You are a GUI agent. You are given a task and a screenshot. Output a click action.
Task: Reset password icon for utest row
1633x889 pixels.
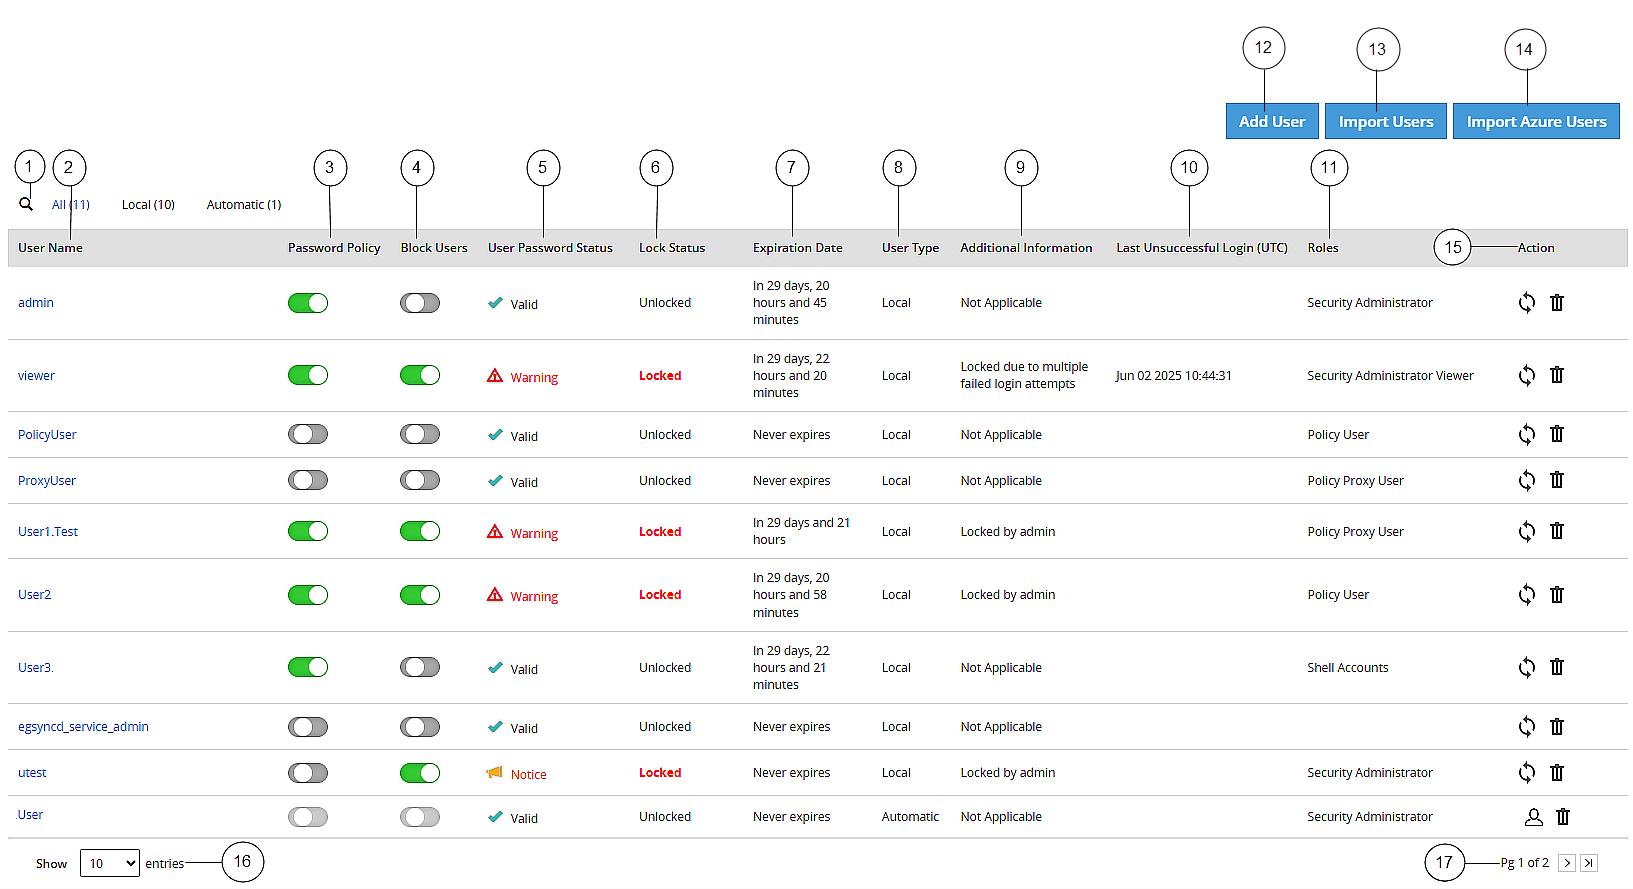coord(1526,772)
